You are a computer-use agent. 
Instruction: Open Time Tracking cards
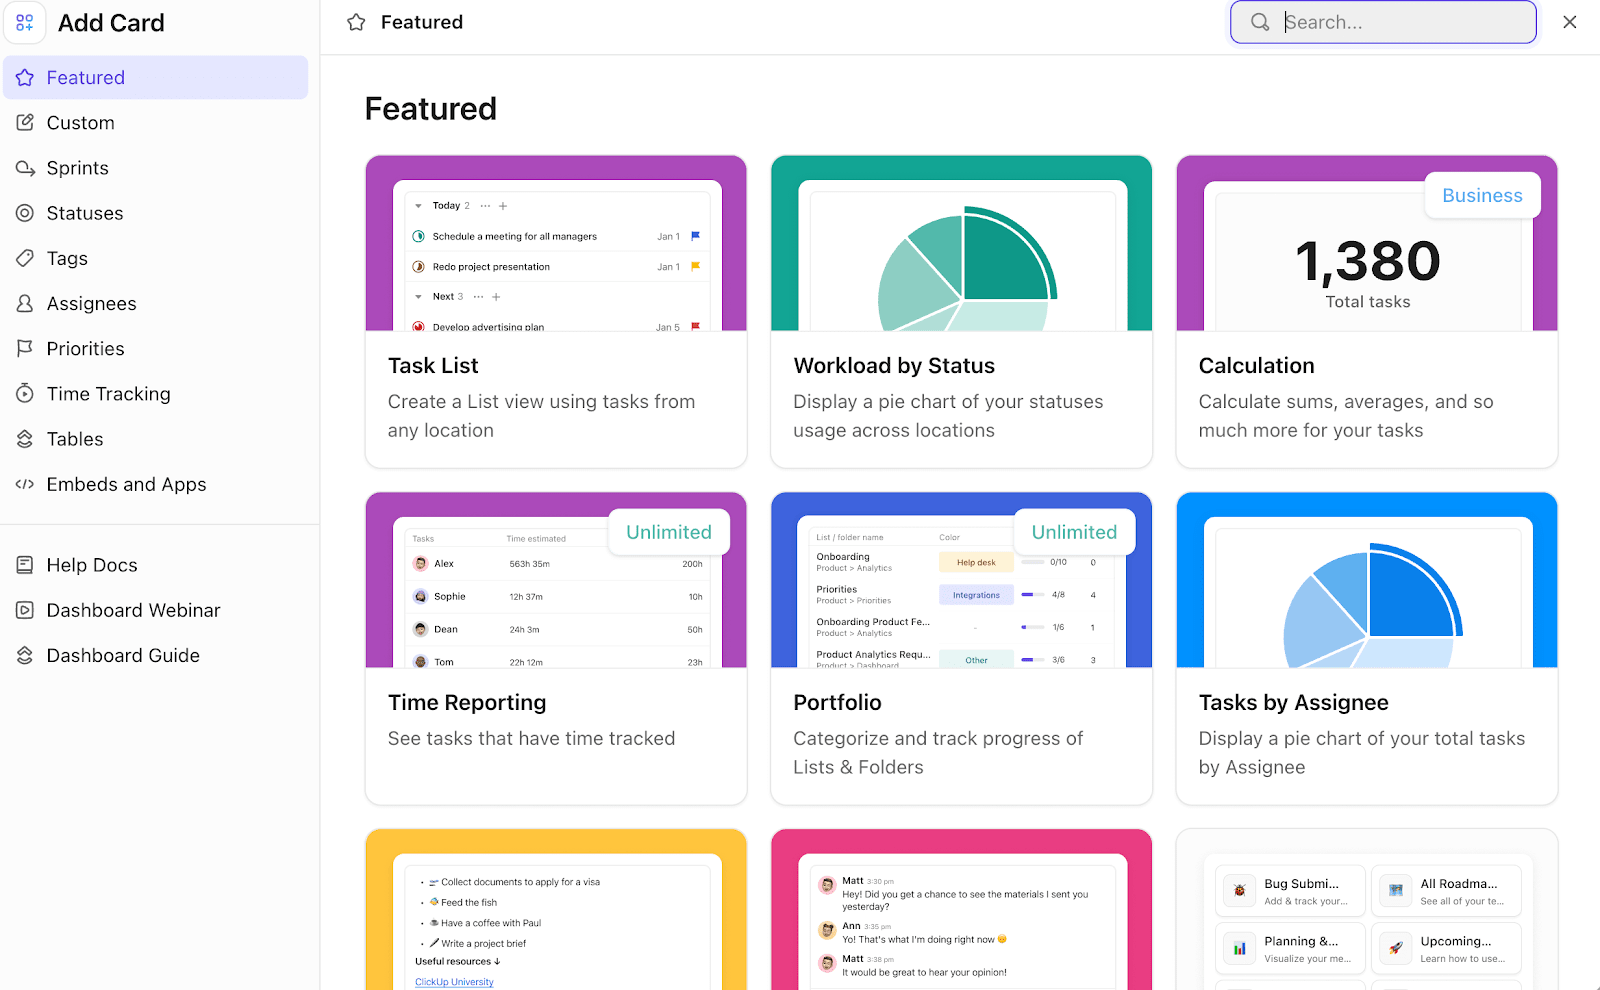pos(156,394)
